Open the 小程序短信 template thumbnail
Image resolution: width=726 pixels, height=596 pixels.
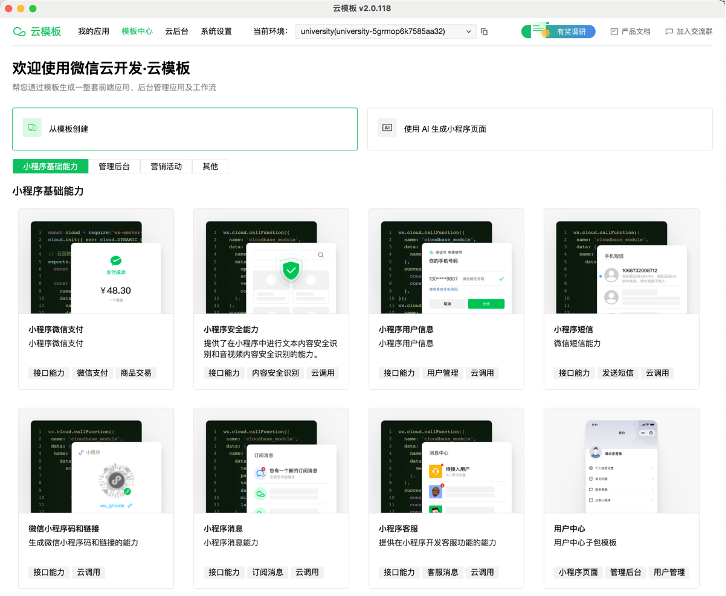pos(621,261)
